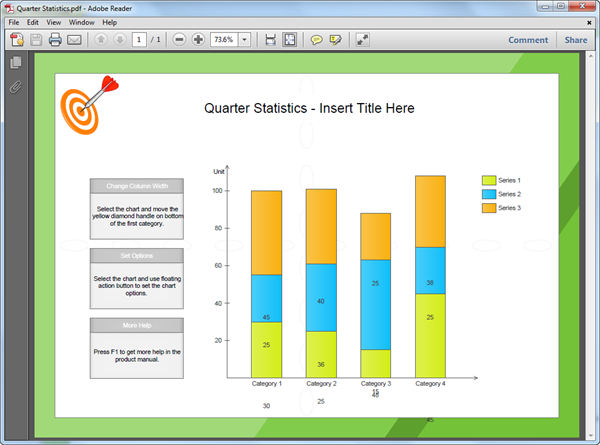600x445 pixels.
Task: Click the 'Series 1' legend text
Action: 509,180
